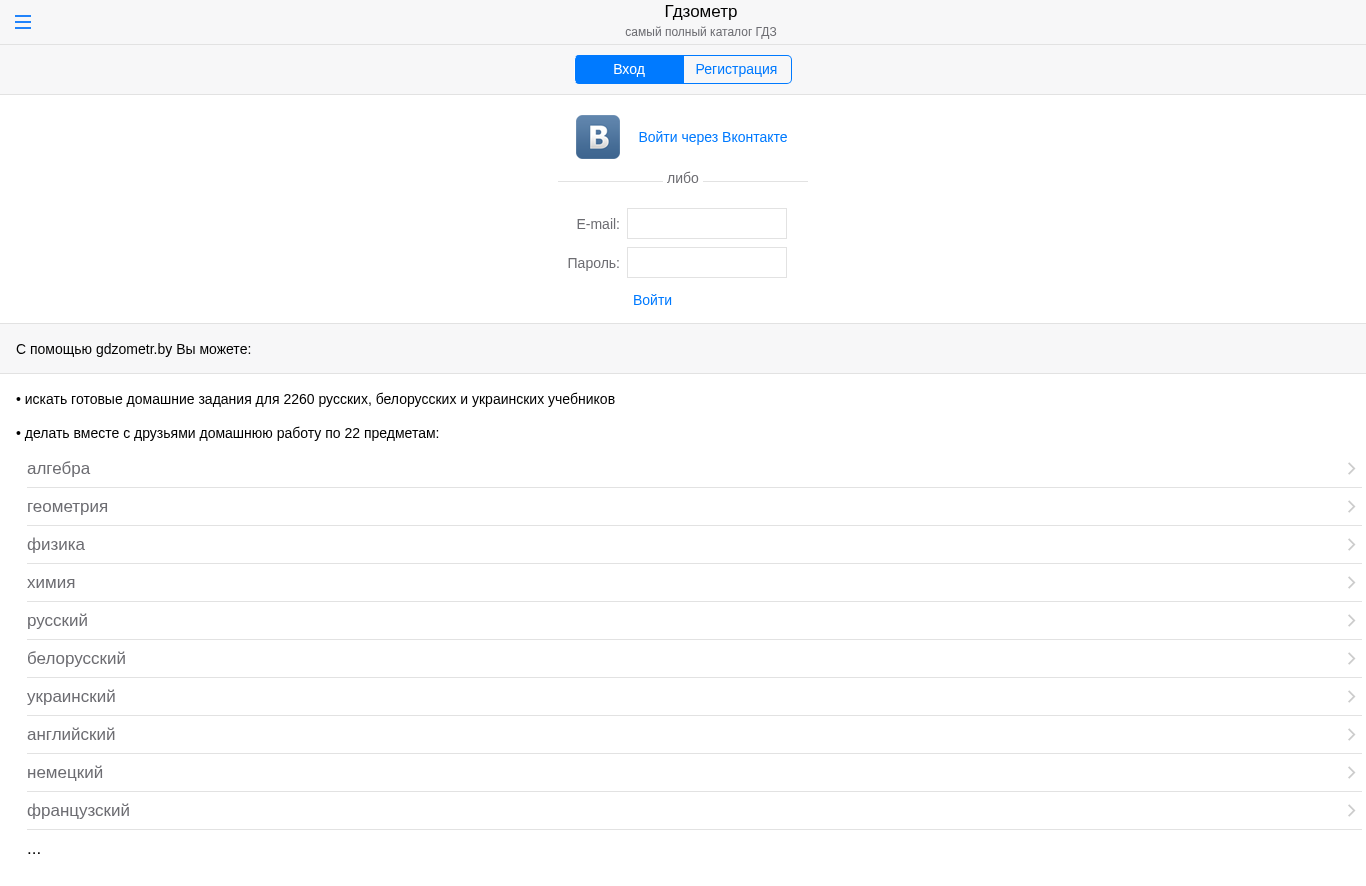
Task: Open the французский subject row
Action: pyautogui.click(x=694, y=811)
